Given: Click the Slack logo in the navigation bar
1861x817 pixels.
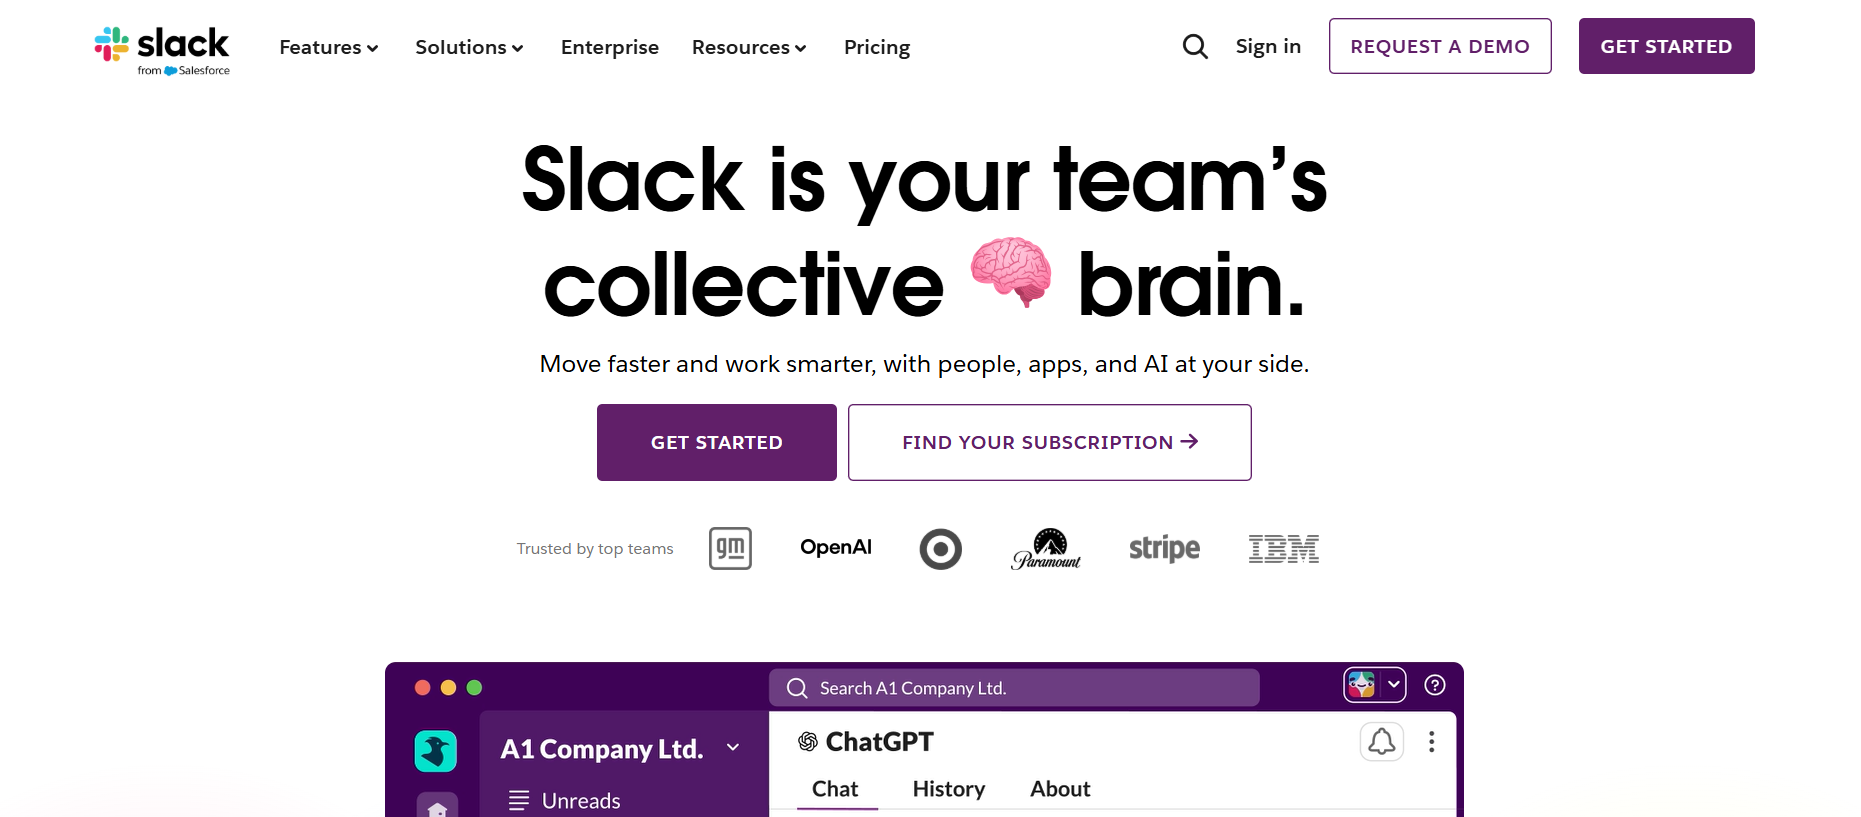Looking at the screenshot, I should [162, 46].
